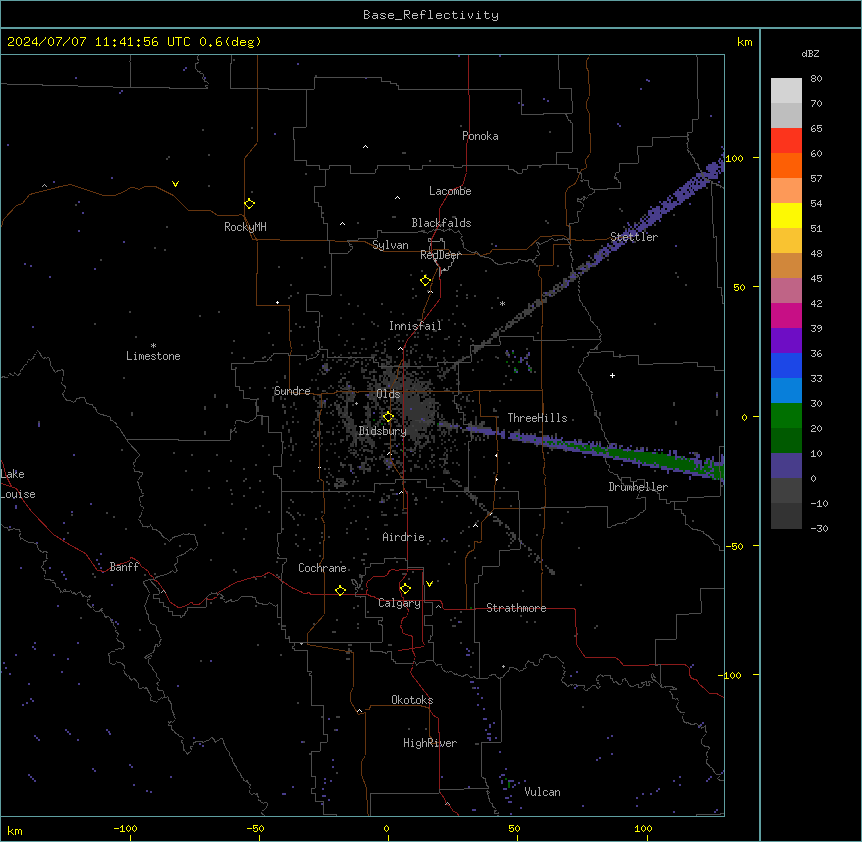Select the yellow diamond marker above Calgary label

[405, 589]
